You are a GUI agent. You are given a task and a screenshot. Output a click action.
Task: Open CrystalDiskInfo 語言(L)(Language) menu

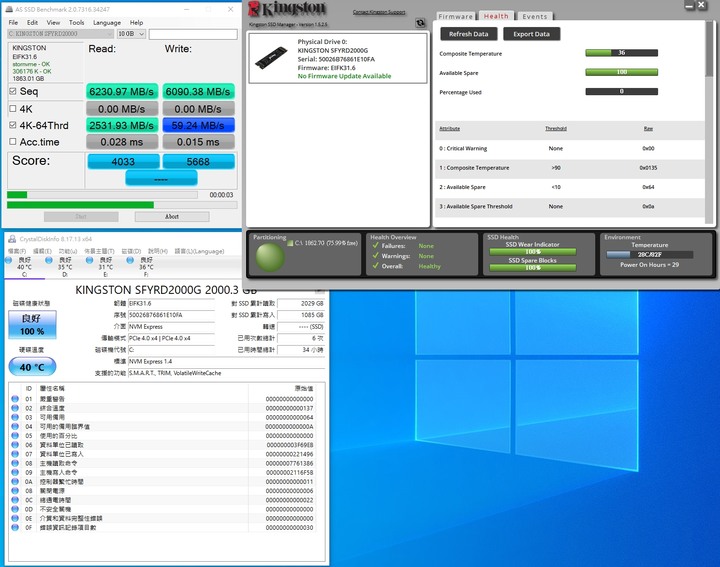click(199, 251)
